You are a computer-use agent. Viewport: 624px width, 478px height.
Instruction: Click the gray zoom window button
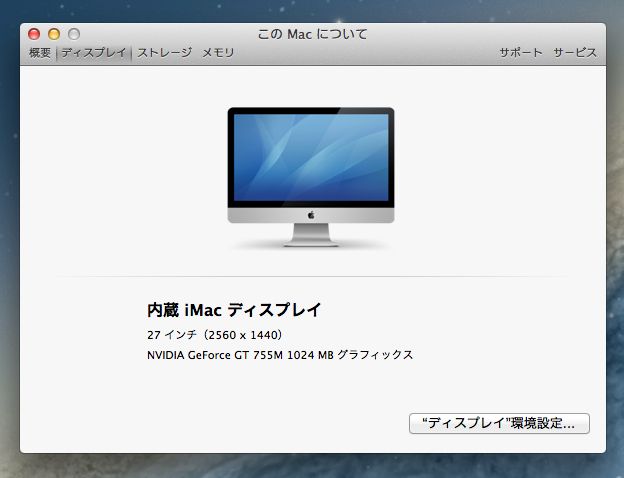[74, 34]
